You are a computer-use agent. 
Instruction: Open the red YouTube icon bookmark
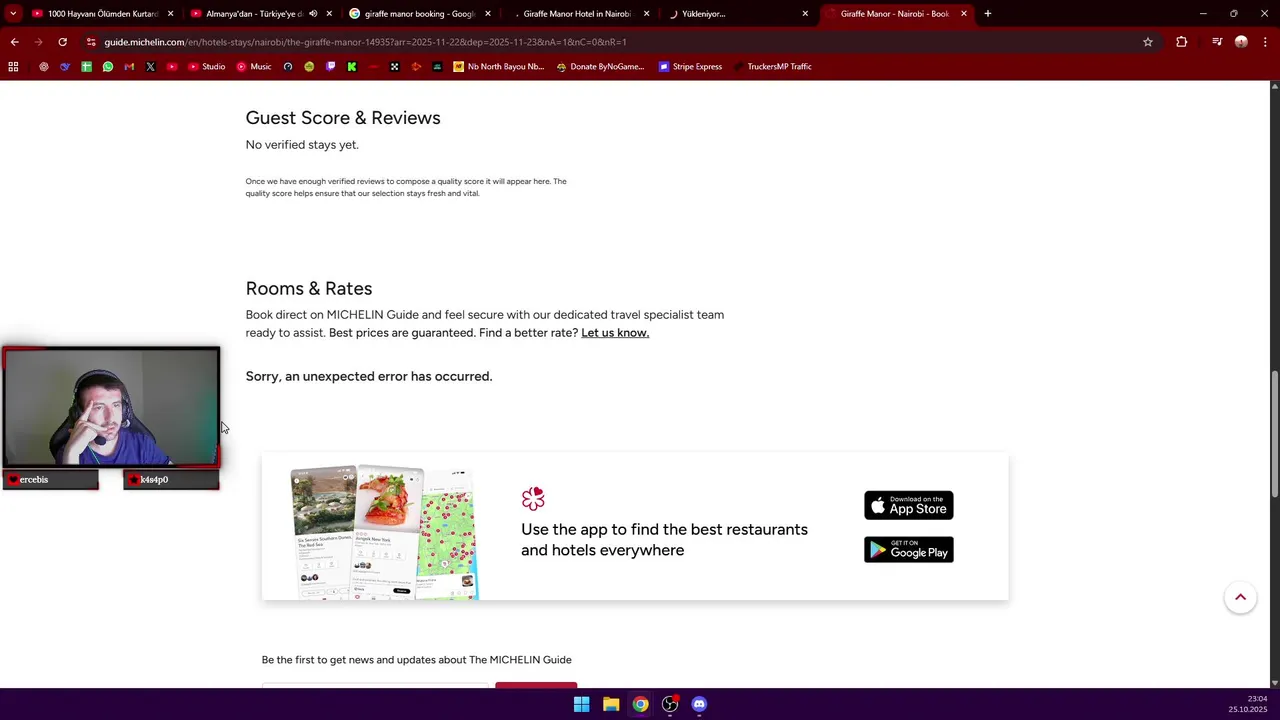point(172,66)
